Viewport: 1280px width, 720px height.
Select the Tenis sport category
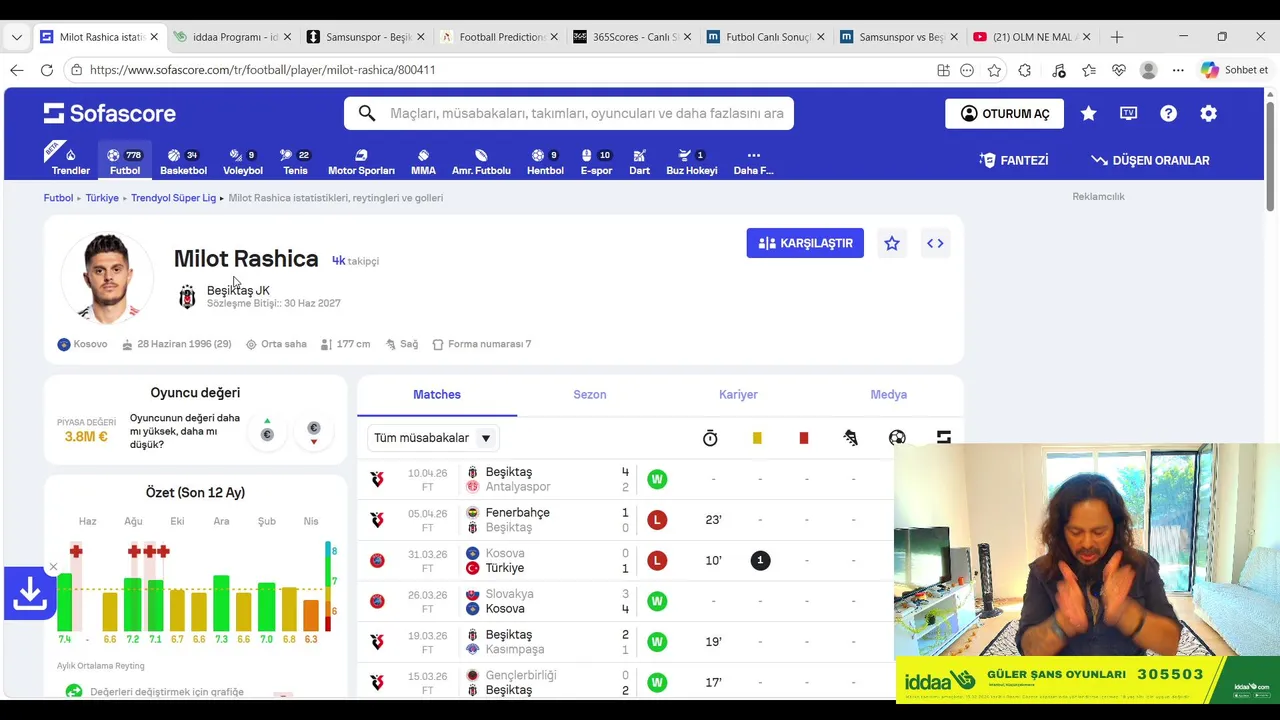coord(295,162)
